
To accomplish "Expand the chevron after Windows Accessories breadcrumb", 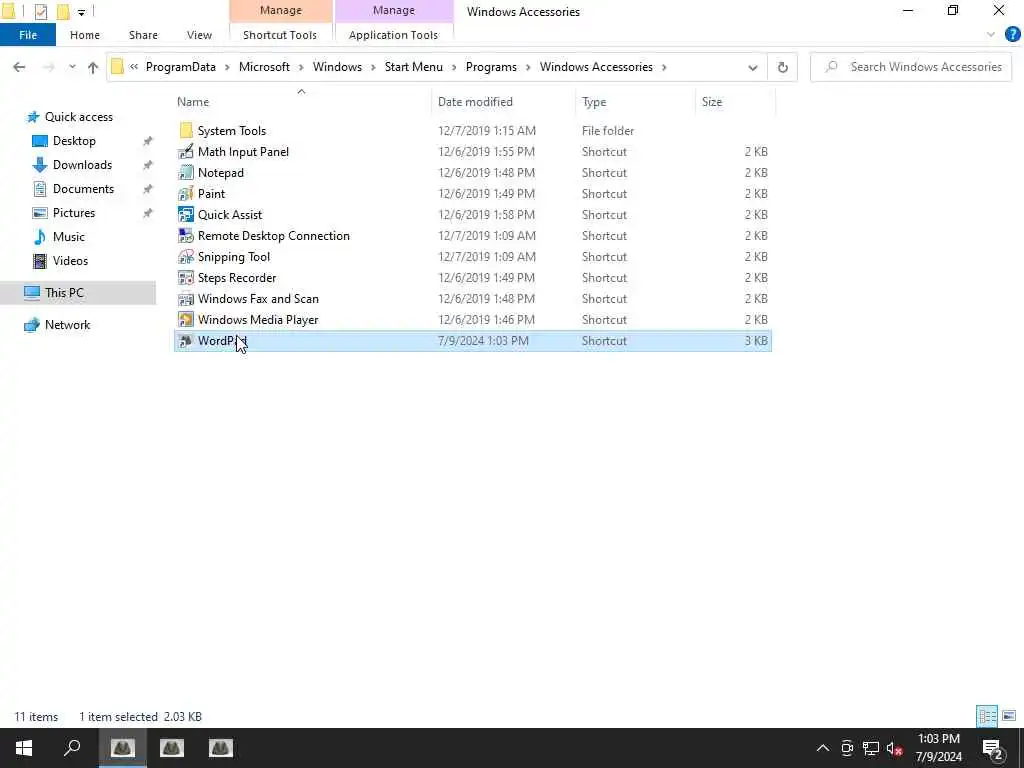I will [664, 67].
